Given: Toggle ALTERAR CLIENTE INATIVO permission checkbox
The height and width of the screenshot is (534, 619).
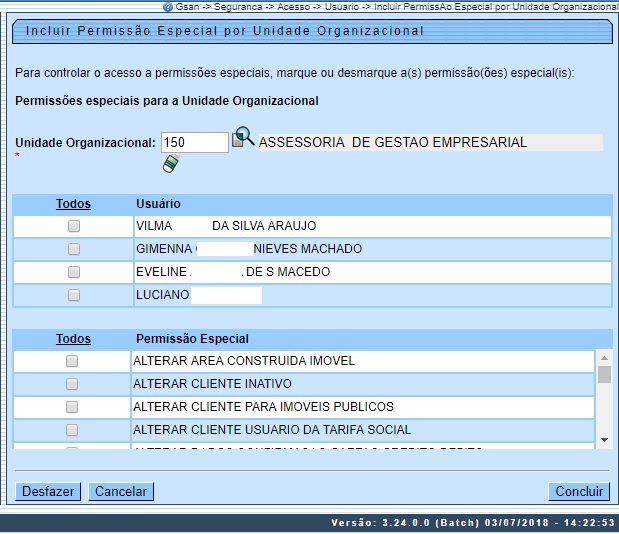Looking at the screenshot, I should pos(72,384).
